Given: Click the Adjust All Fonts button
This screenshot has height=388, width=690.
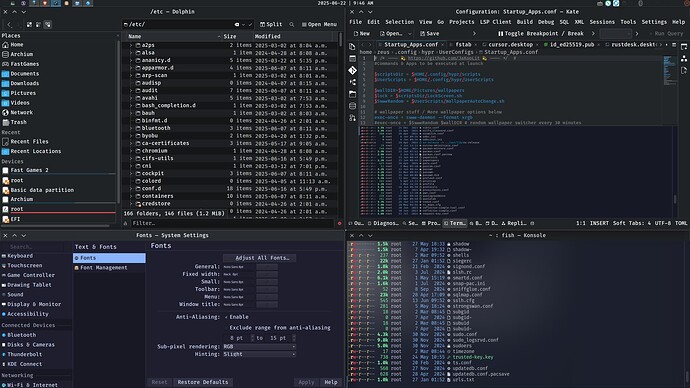Looking at the screenshot, I should tap(259, 258).
